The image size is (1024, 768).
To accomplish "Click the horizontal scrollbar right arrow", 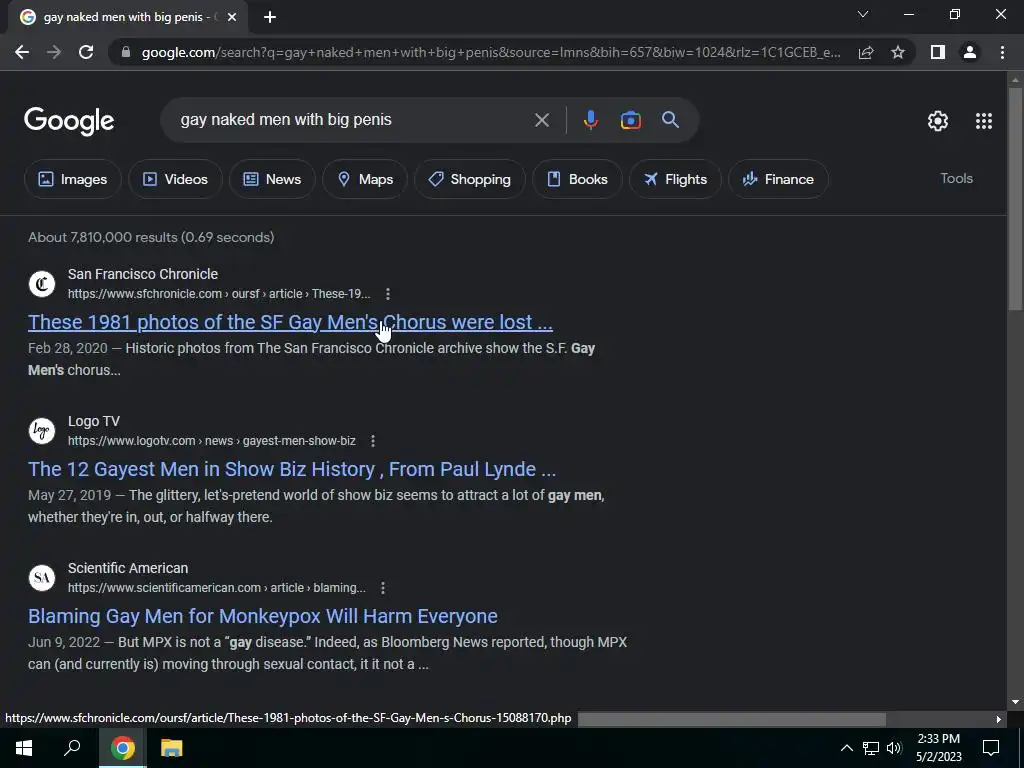I will point(999,719).
